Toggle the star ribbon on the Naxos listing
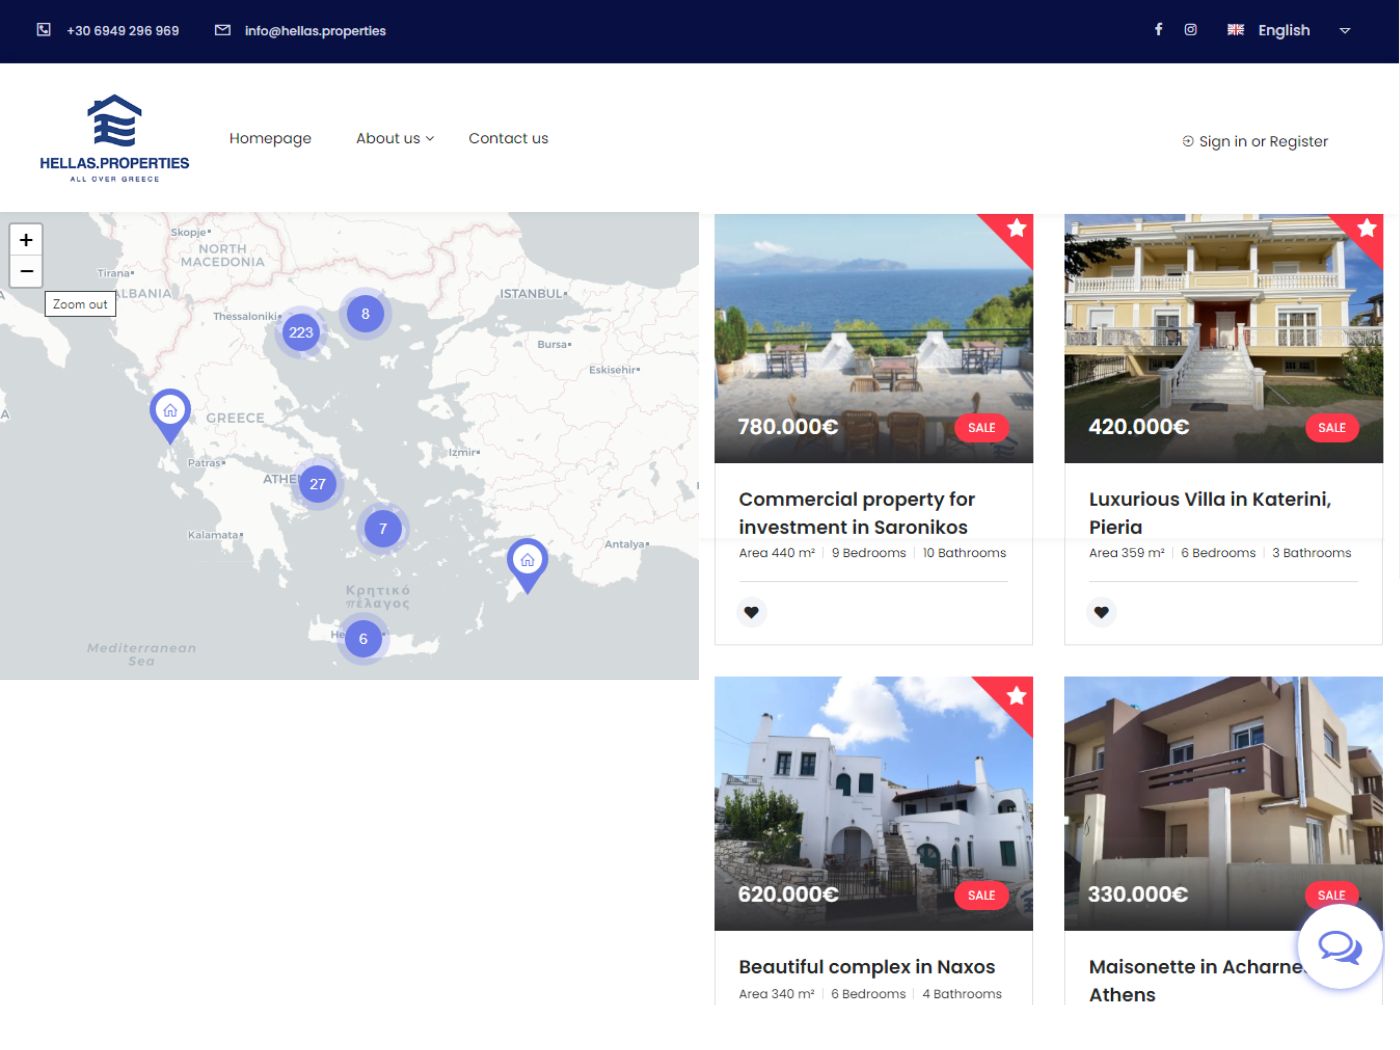Image resolution: width=1400 pixels, height=1050 pixels. (1017, 695)
